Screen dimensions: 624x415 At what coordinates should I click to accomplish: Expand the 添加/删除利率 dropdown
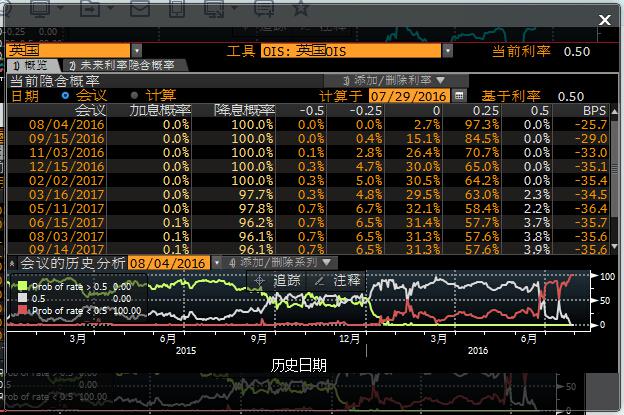click(385, 80)
